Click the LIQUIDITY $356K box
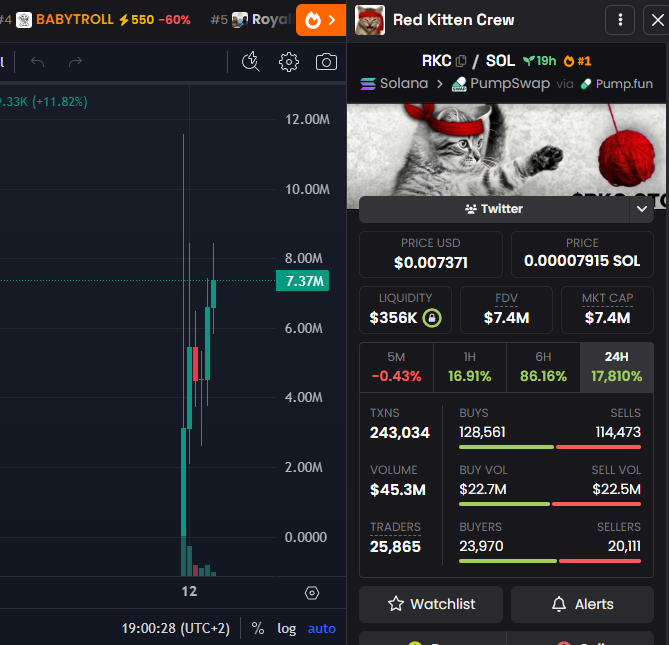This screenshot has height=645, width=669. (x=405, y=310)
